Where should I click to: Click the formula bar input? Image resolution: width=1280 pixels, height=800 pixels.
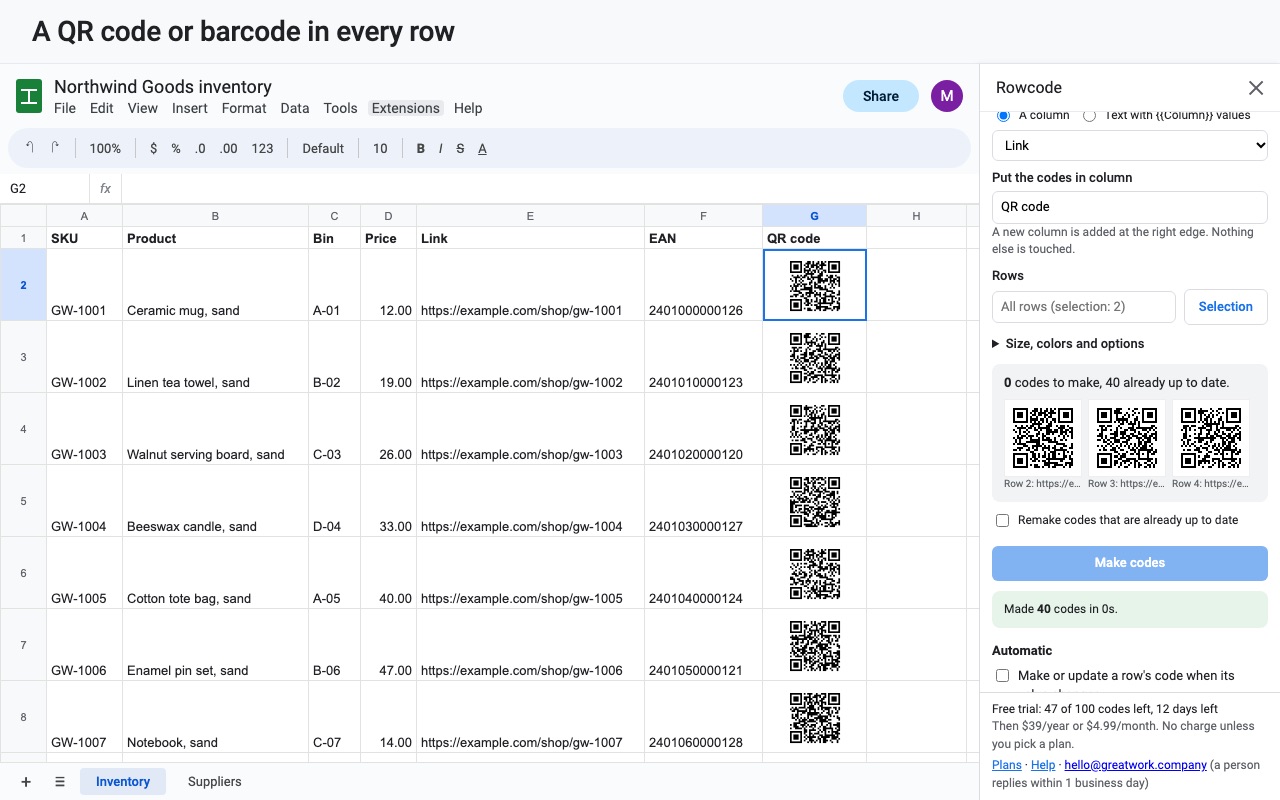point(548,188)
